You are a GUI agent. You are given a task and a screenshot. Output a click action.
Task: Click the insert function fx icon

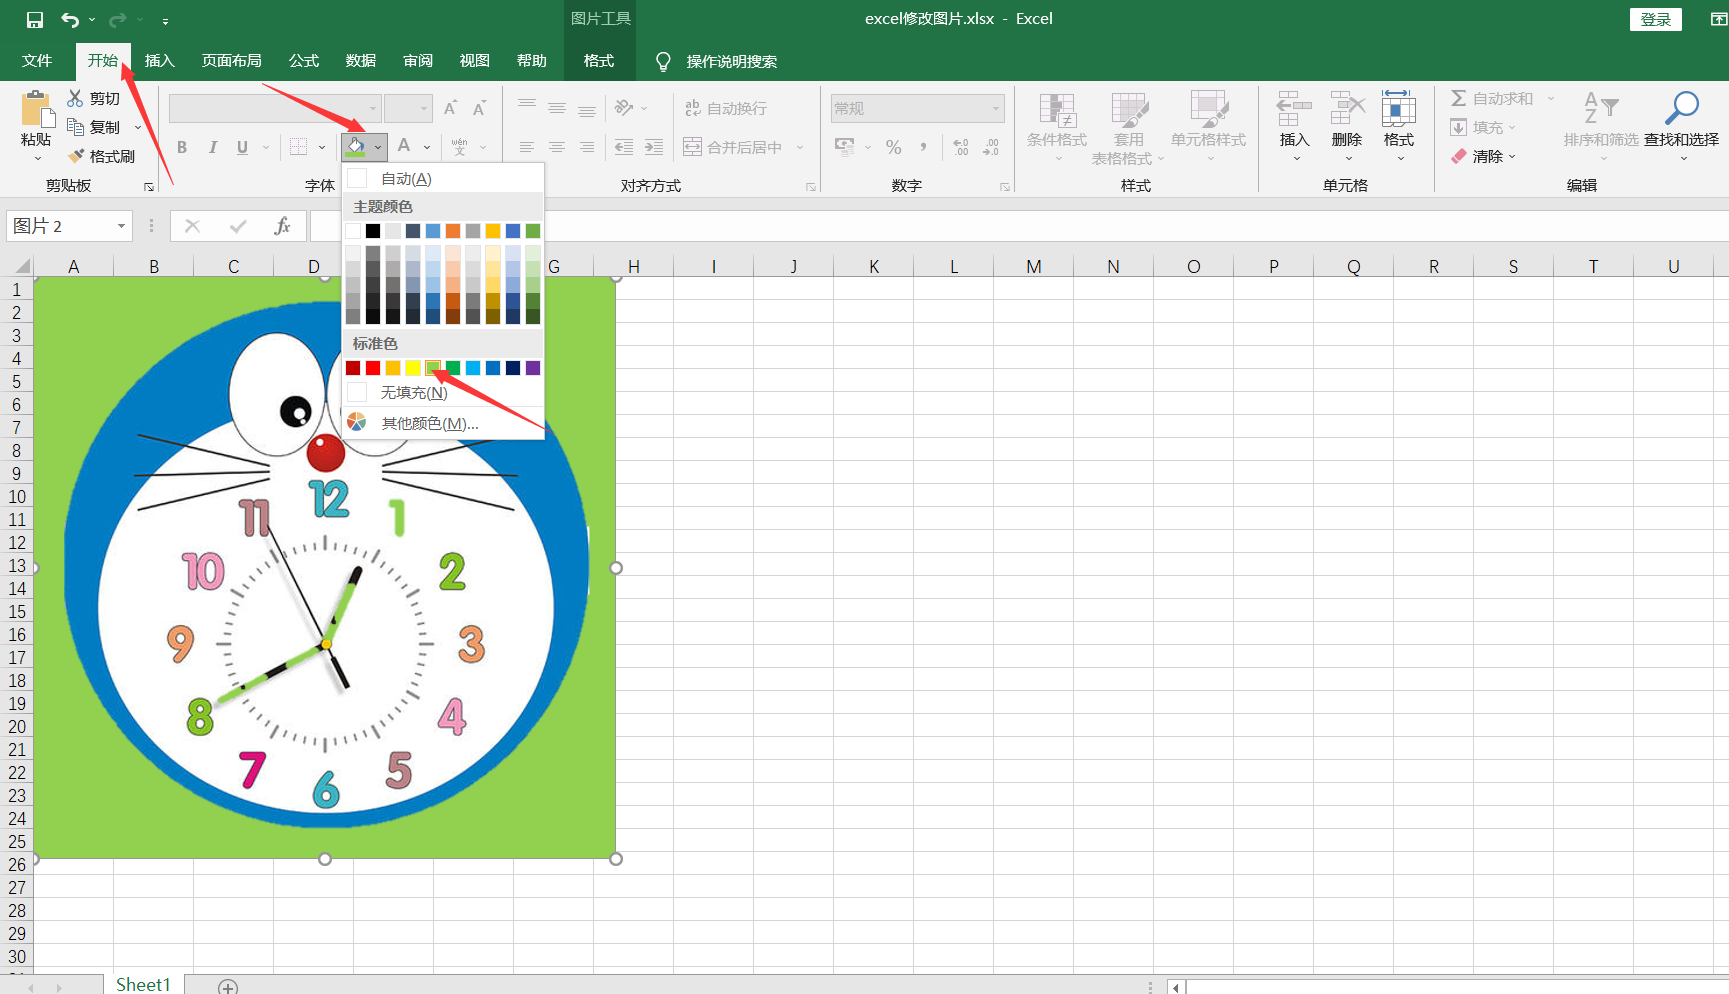pyautogui.click(x=282, y=226)
